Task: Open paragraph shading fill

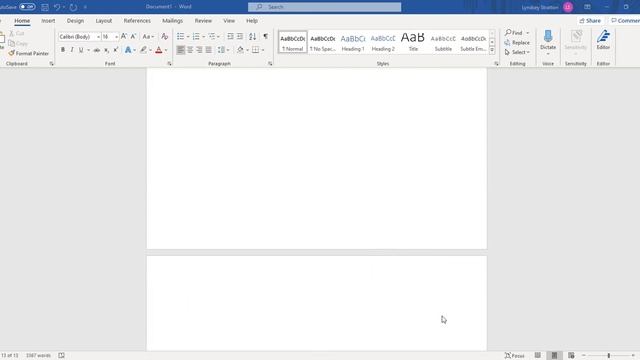Action: (x=240, y=50)
